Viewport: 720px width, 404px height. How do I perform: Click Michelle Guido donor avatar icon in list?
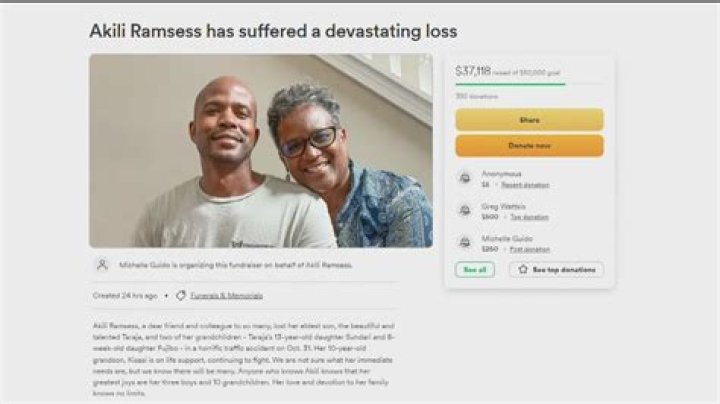point(465,243)
